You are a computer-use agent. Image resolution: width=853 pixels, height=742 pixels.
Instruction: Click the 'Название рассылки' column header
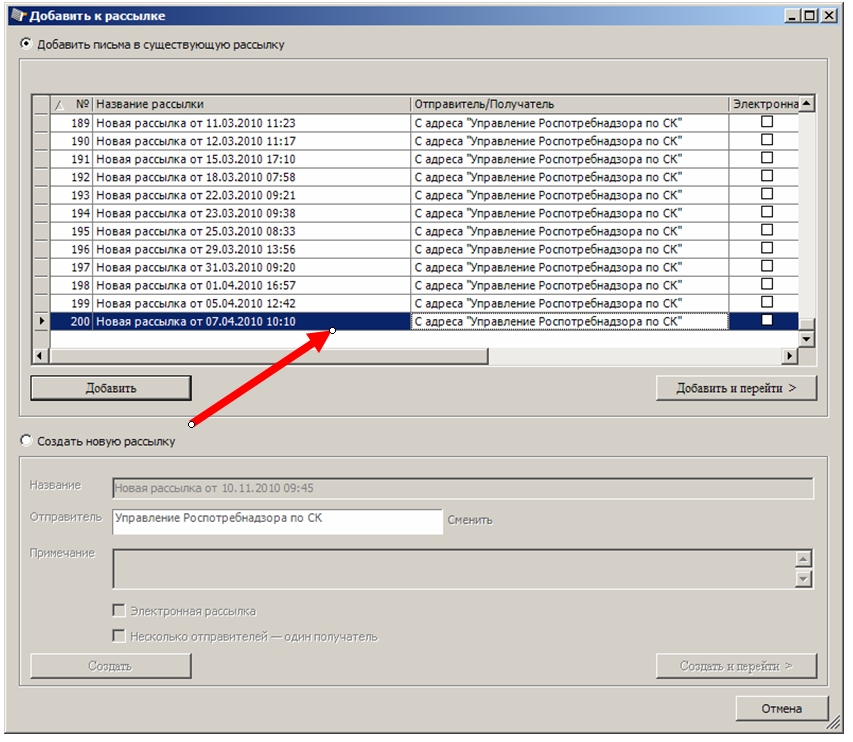251,104
